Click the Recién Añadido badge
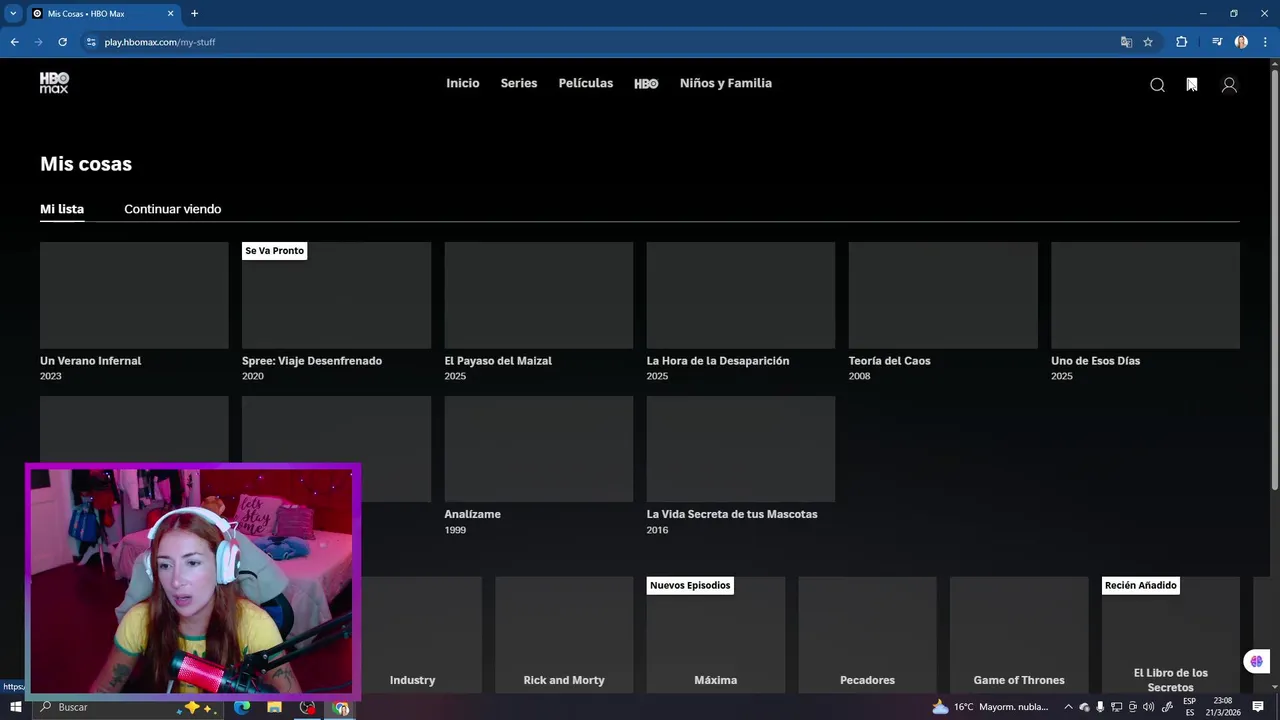This screenshot has width=1280, height=720. coord(1141,585)
